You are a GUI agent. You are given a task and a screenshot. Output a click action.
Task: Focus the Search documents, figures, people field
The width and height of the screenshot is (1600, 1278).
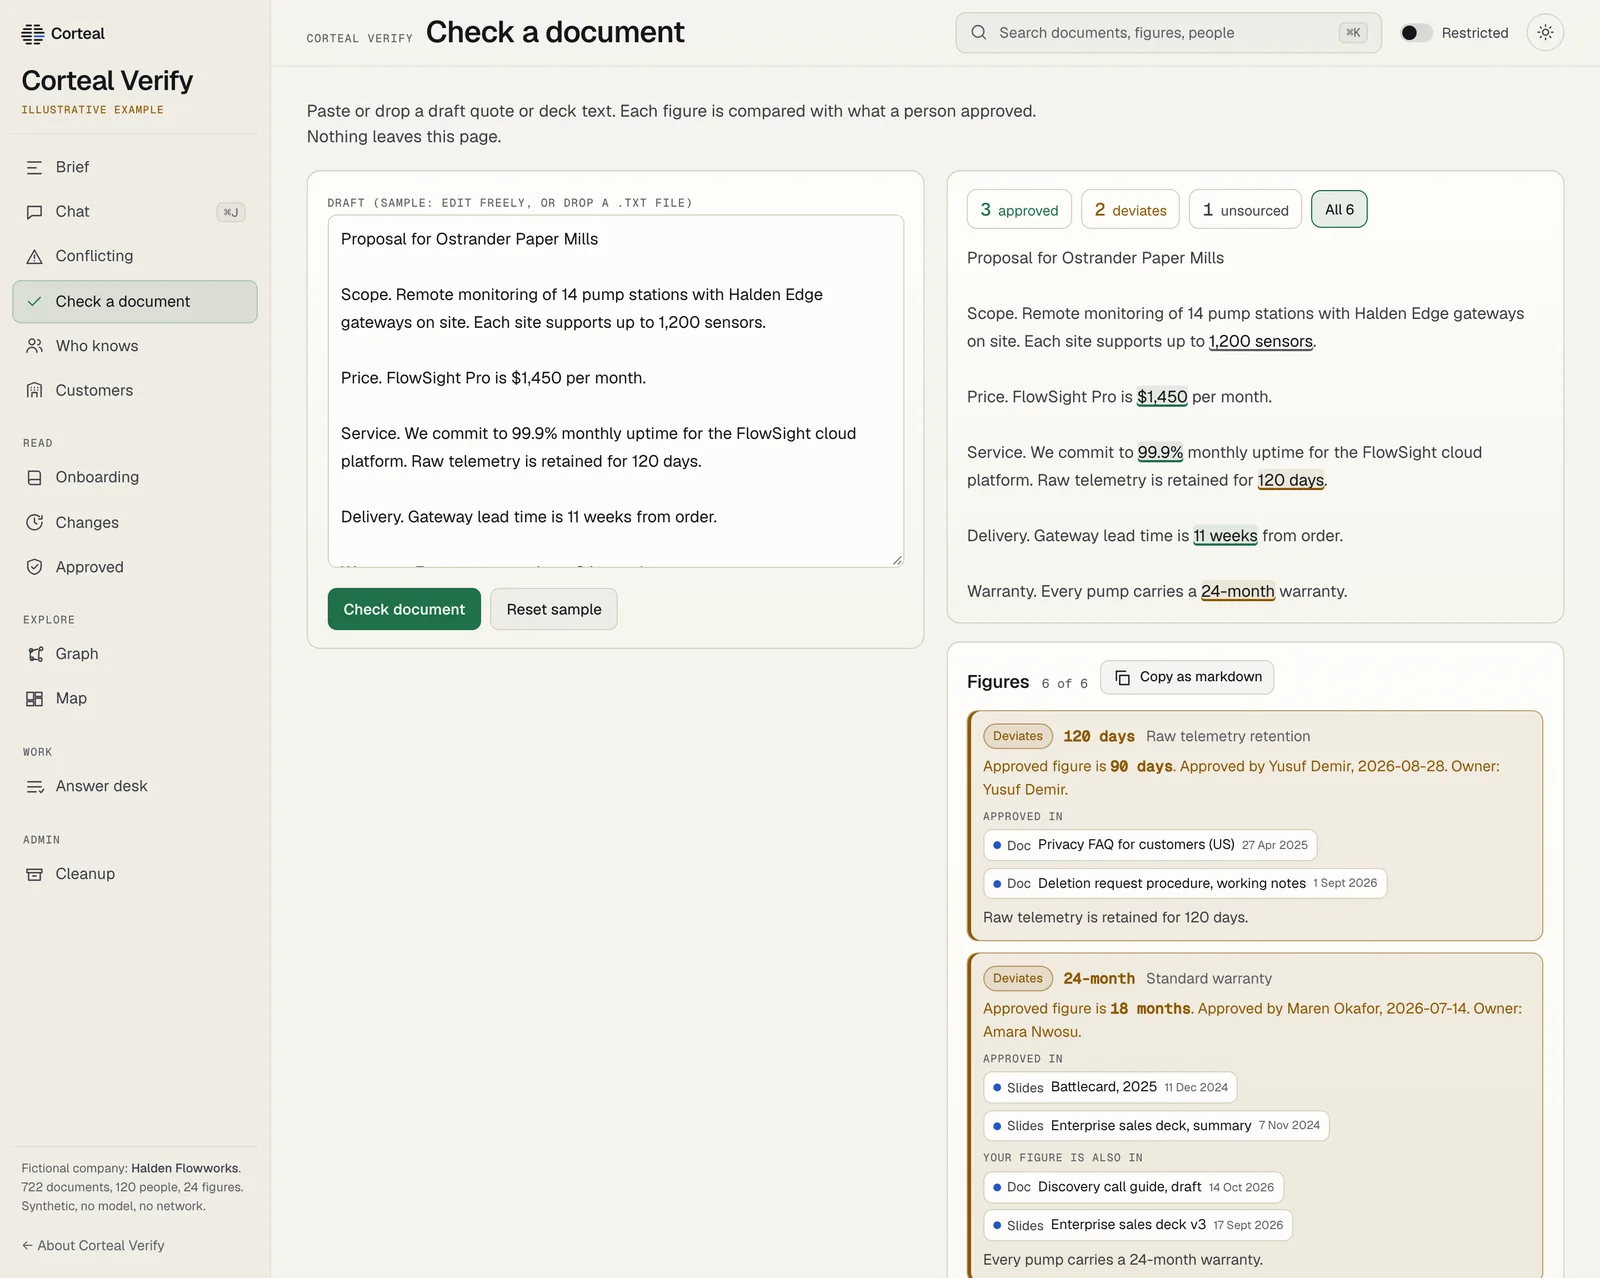point(1168,33)
